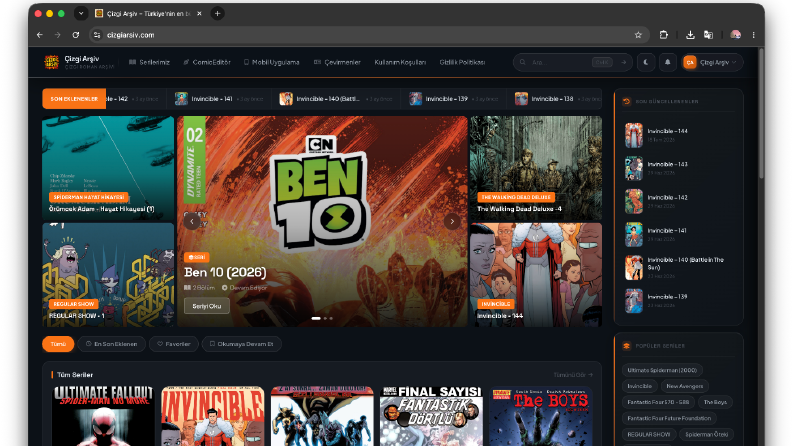Click the translate page icon
793x446 pixels.
[708, 35]
